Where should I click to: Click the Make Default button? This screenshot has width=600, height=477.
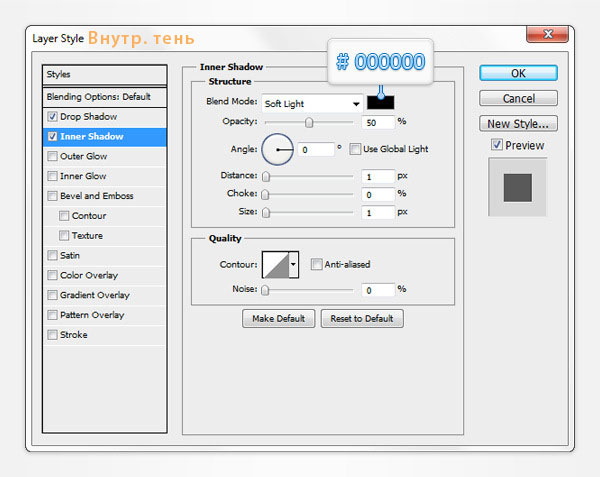pyautogui.click(x=279, y=318)
